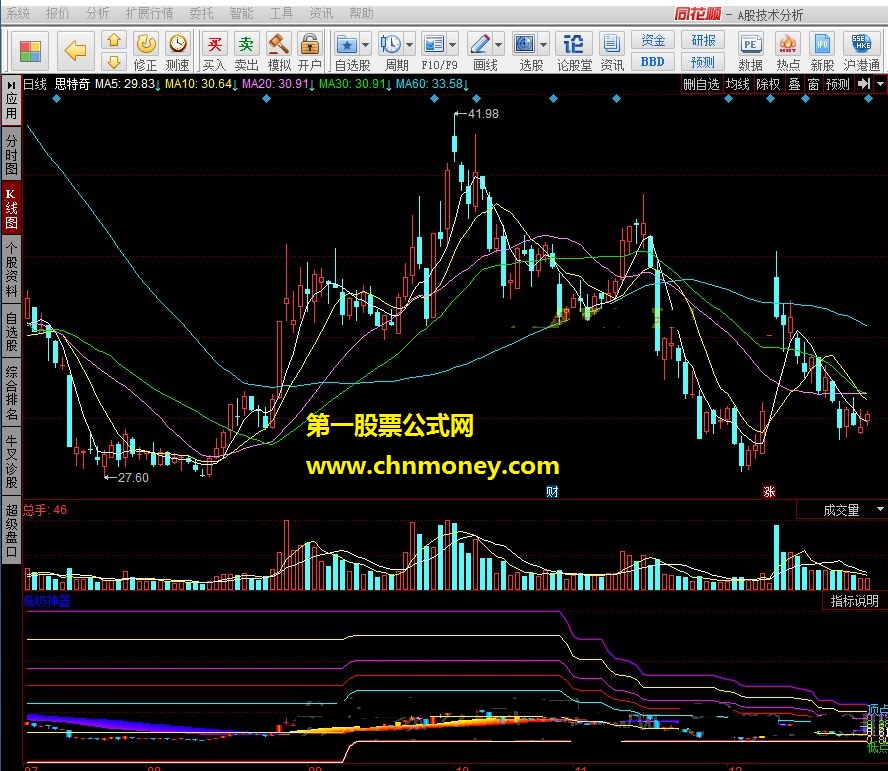The image size is (888, 771).
Task: Toggle the 均线 moving average display
Action: point(737,84)
